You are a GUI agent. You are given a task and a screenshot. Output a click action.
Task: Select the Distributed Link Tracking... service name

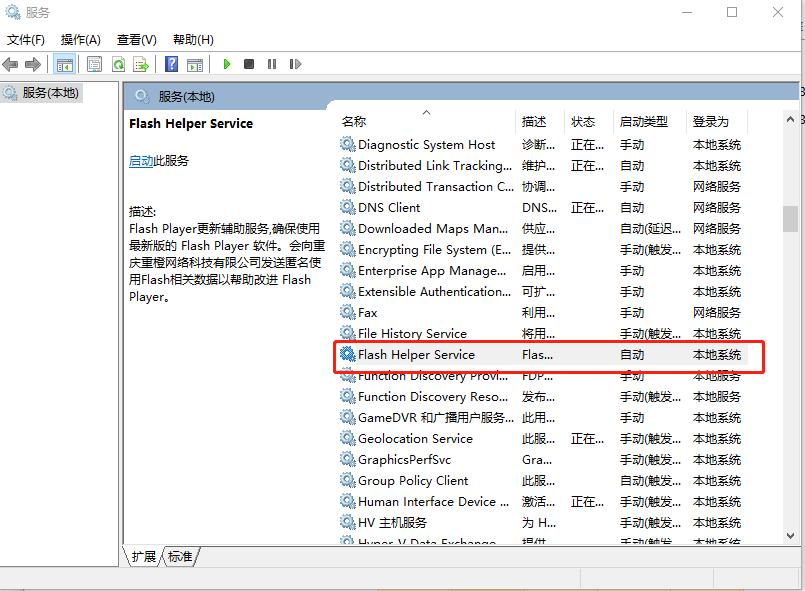[x=435, y=166]
